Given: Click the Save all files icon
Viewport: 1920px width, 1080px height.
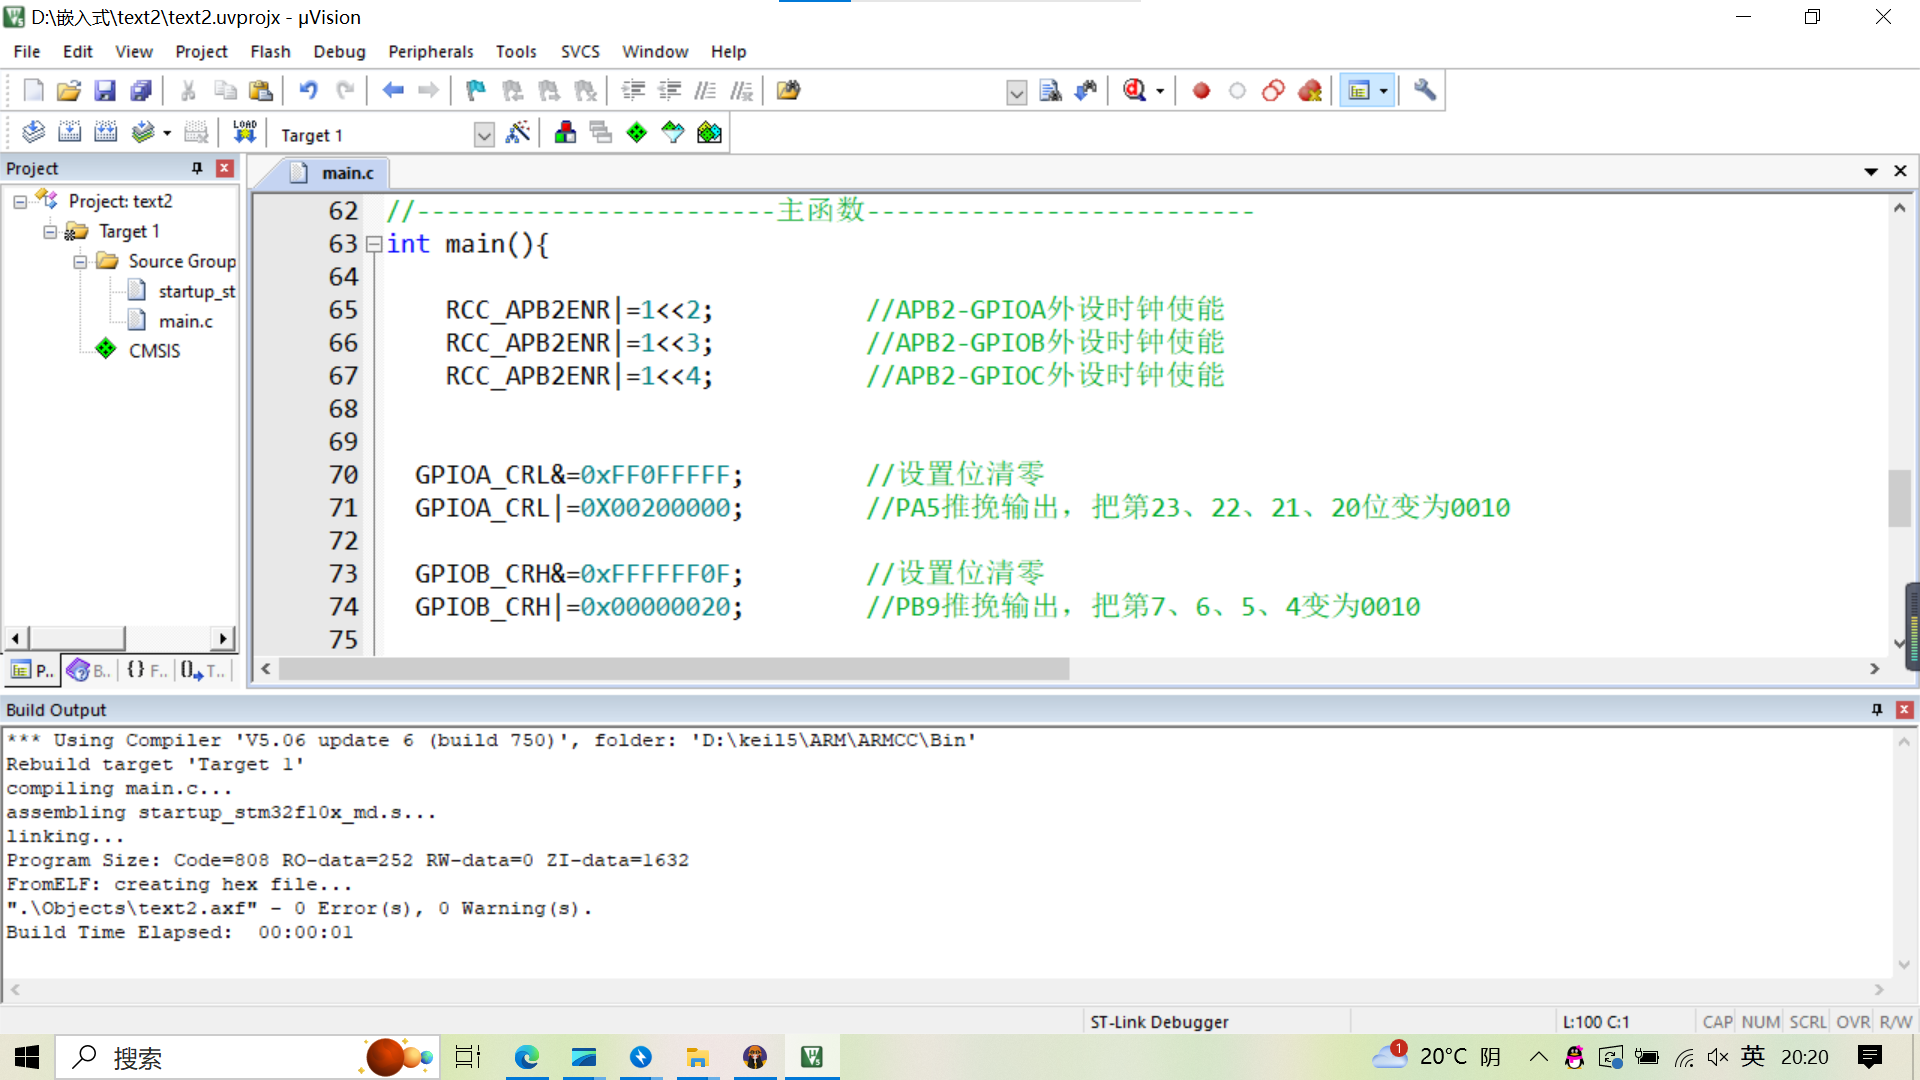Looking at the screenshot, I should click(141, 90).
